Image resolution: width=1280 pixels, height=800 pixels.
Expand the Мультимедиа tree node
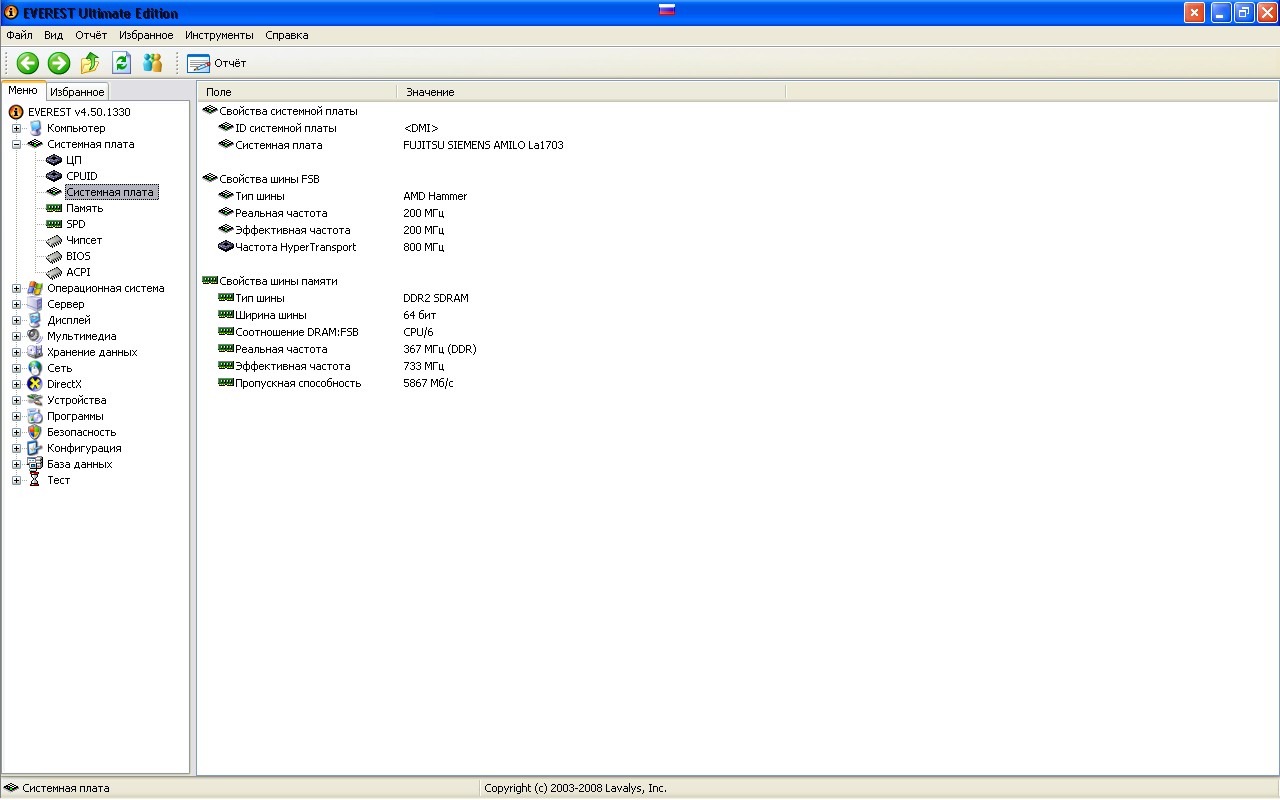click(x=16, y=336)
